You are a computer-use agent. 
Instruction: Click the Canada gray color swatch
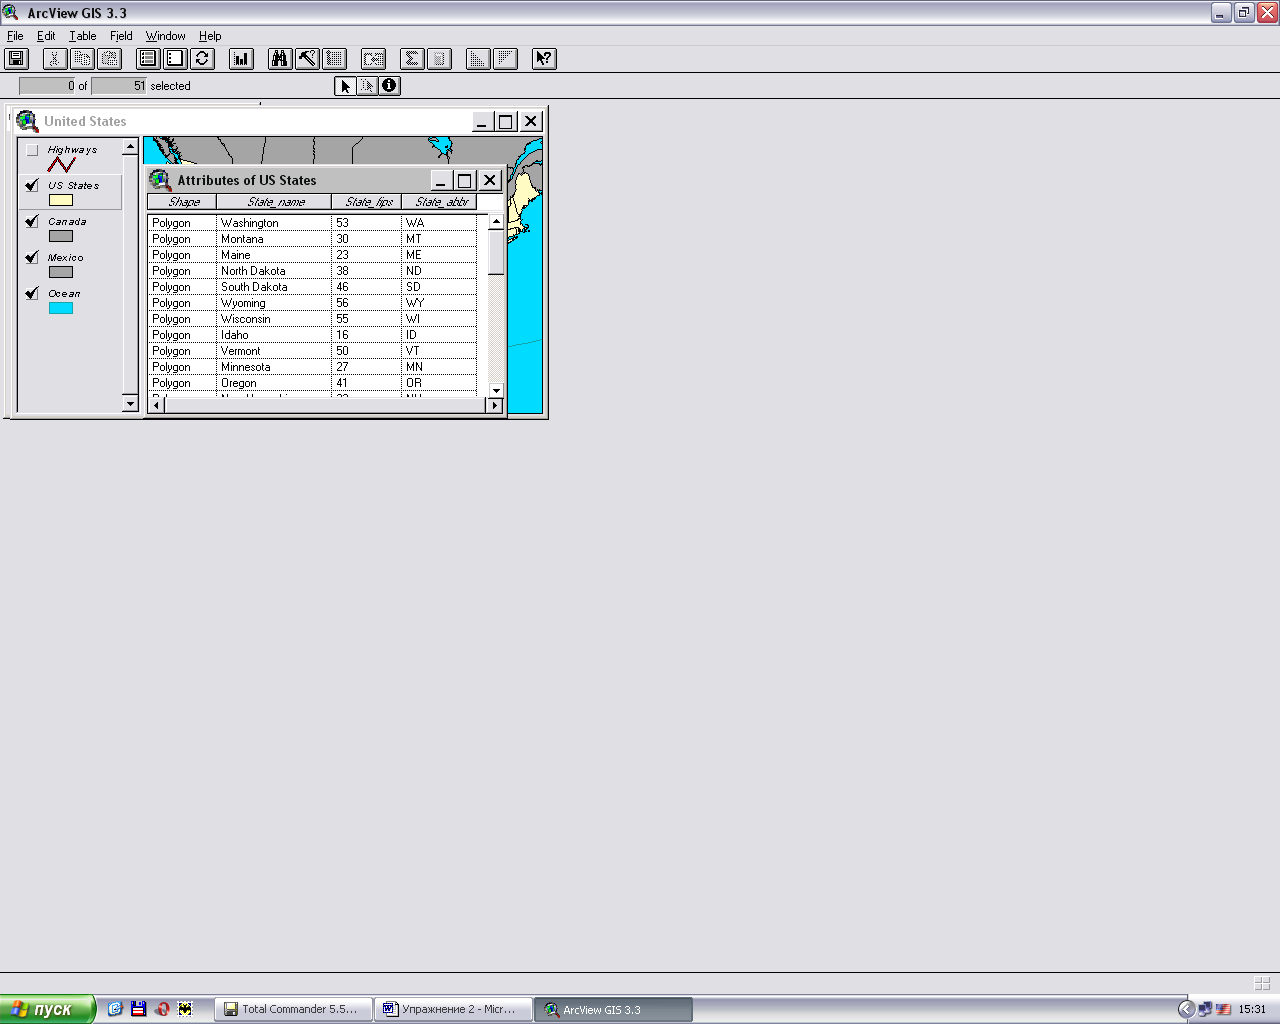61,236
